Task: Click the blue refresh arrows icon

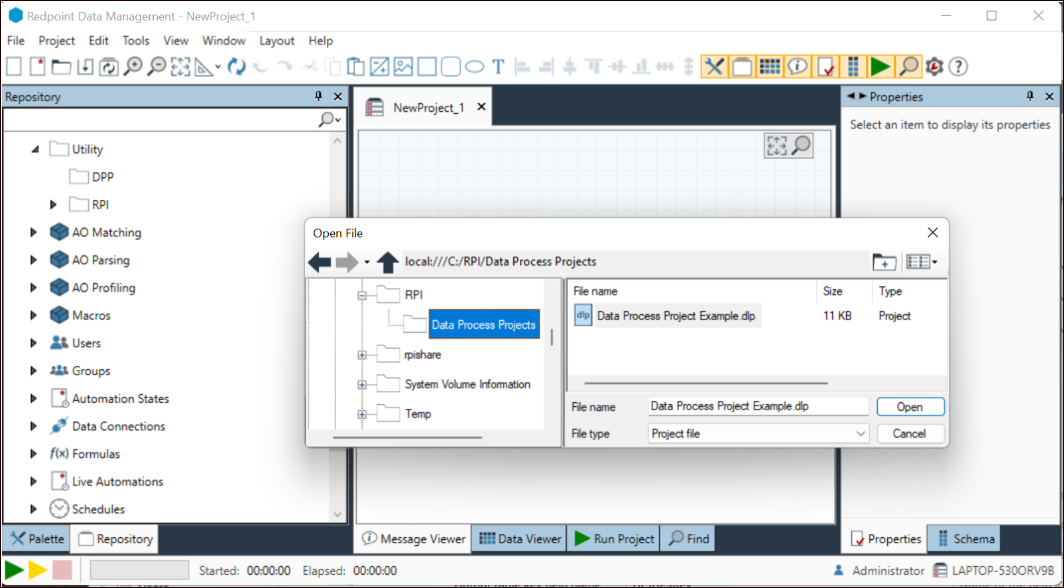Action: point(236,67)
